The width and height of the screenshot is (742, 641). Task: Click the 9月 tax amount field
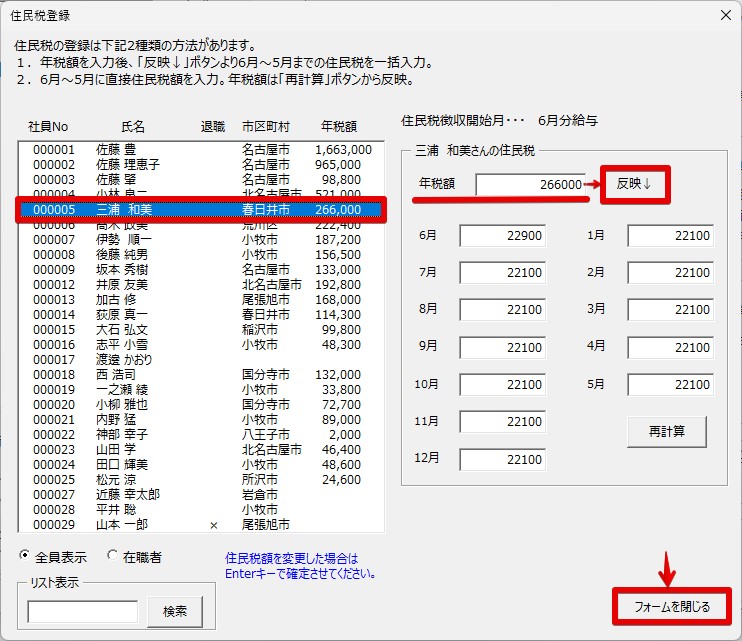[503, 347]
